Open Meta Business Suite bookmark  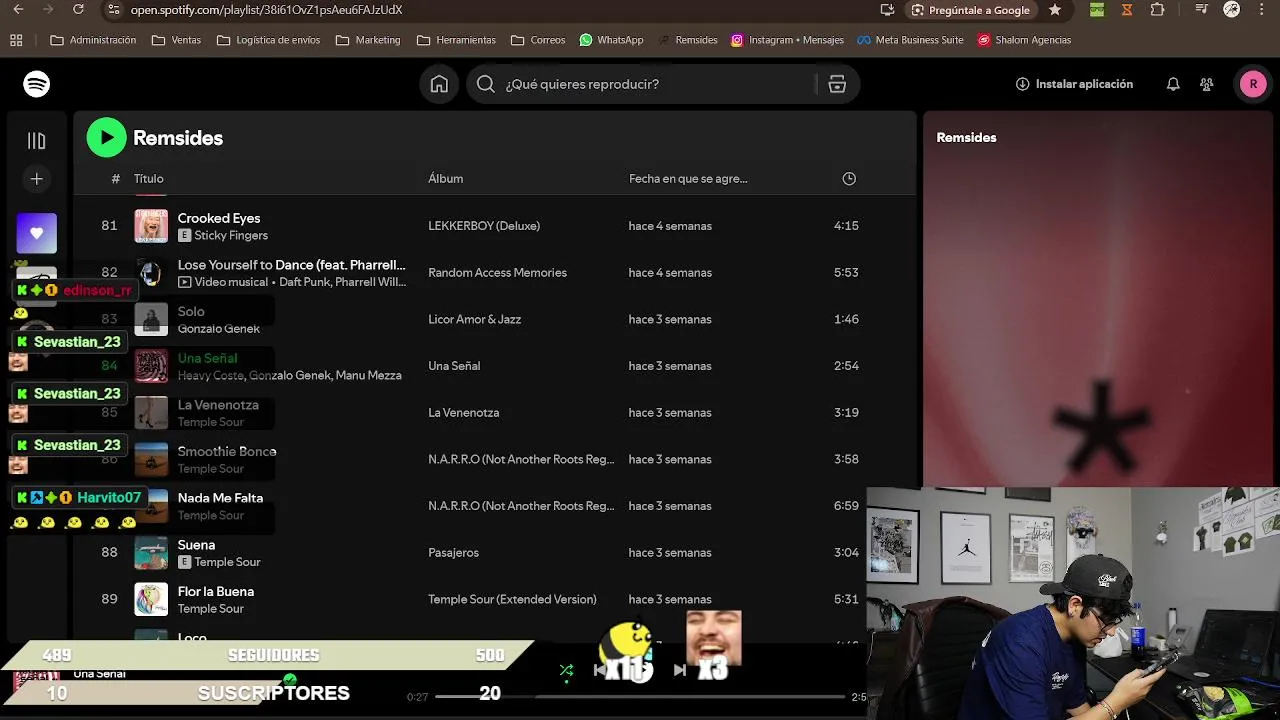click(x=911, y=40)
